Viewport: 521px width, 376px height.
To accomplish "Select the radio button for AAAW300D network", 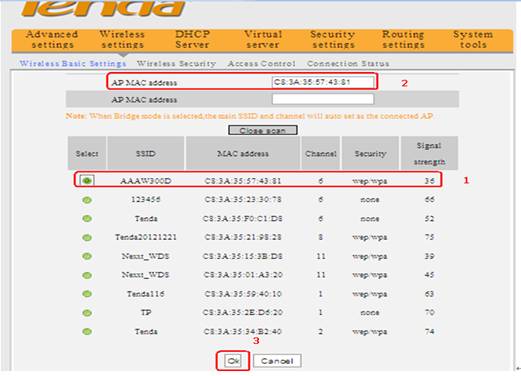I will (x=87, y=181).
